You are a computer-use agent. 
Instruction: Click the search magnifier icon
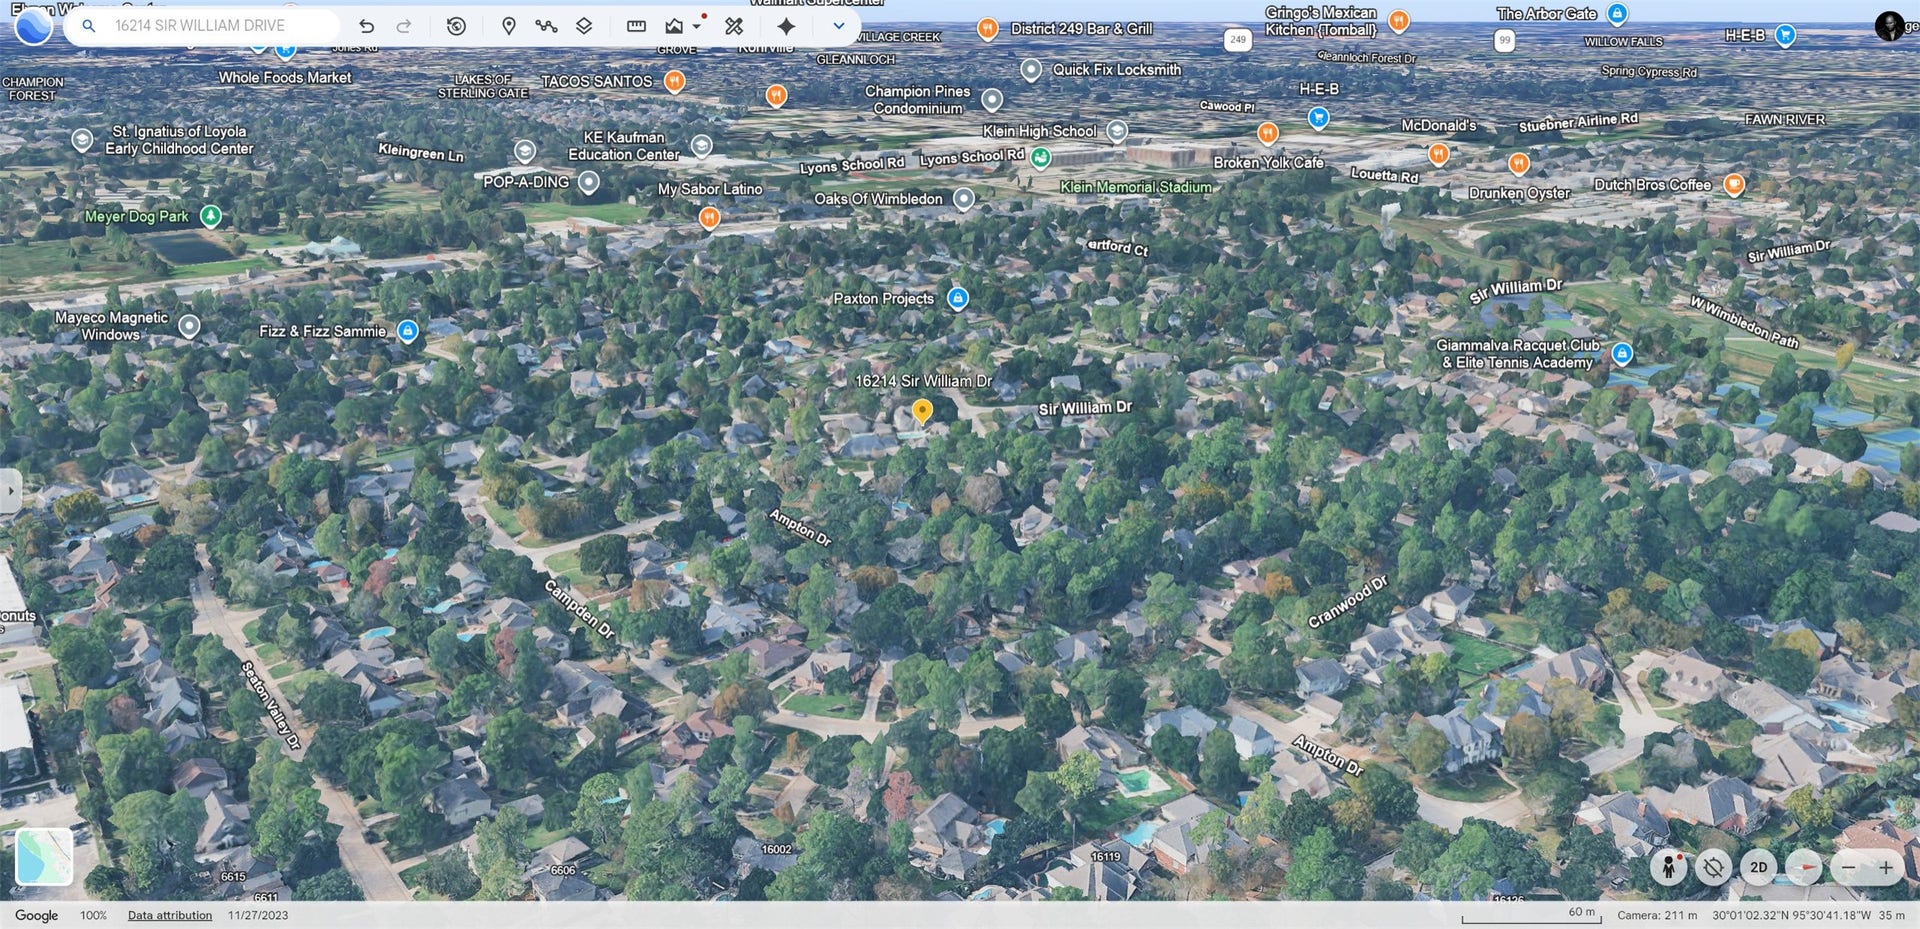click(89, 26)
